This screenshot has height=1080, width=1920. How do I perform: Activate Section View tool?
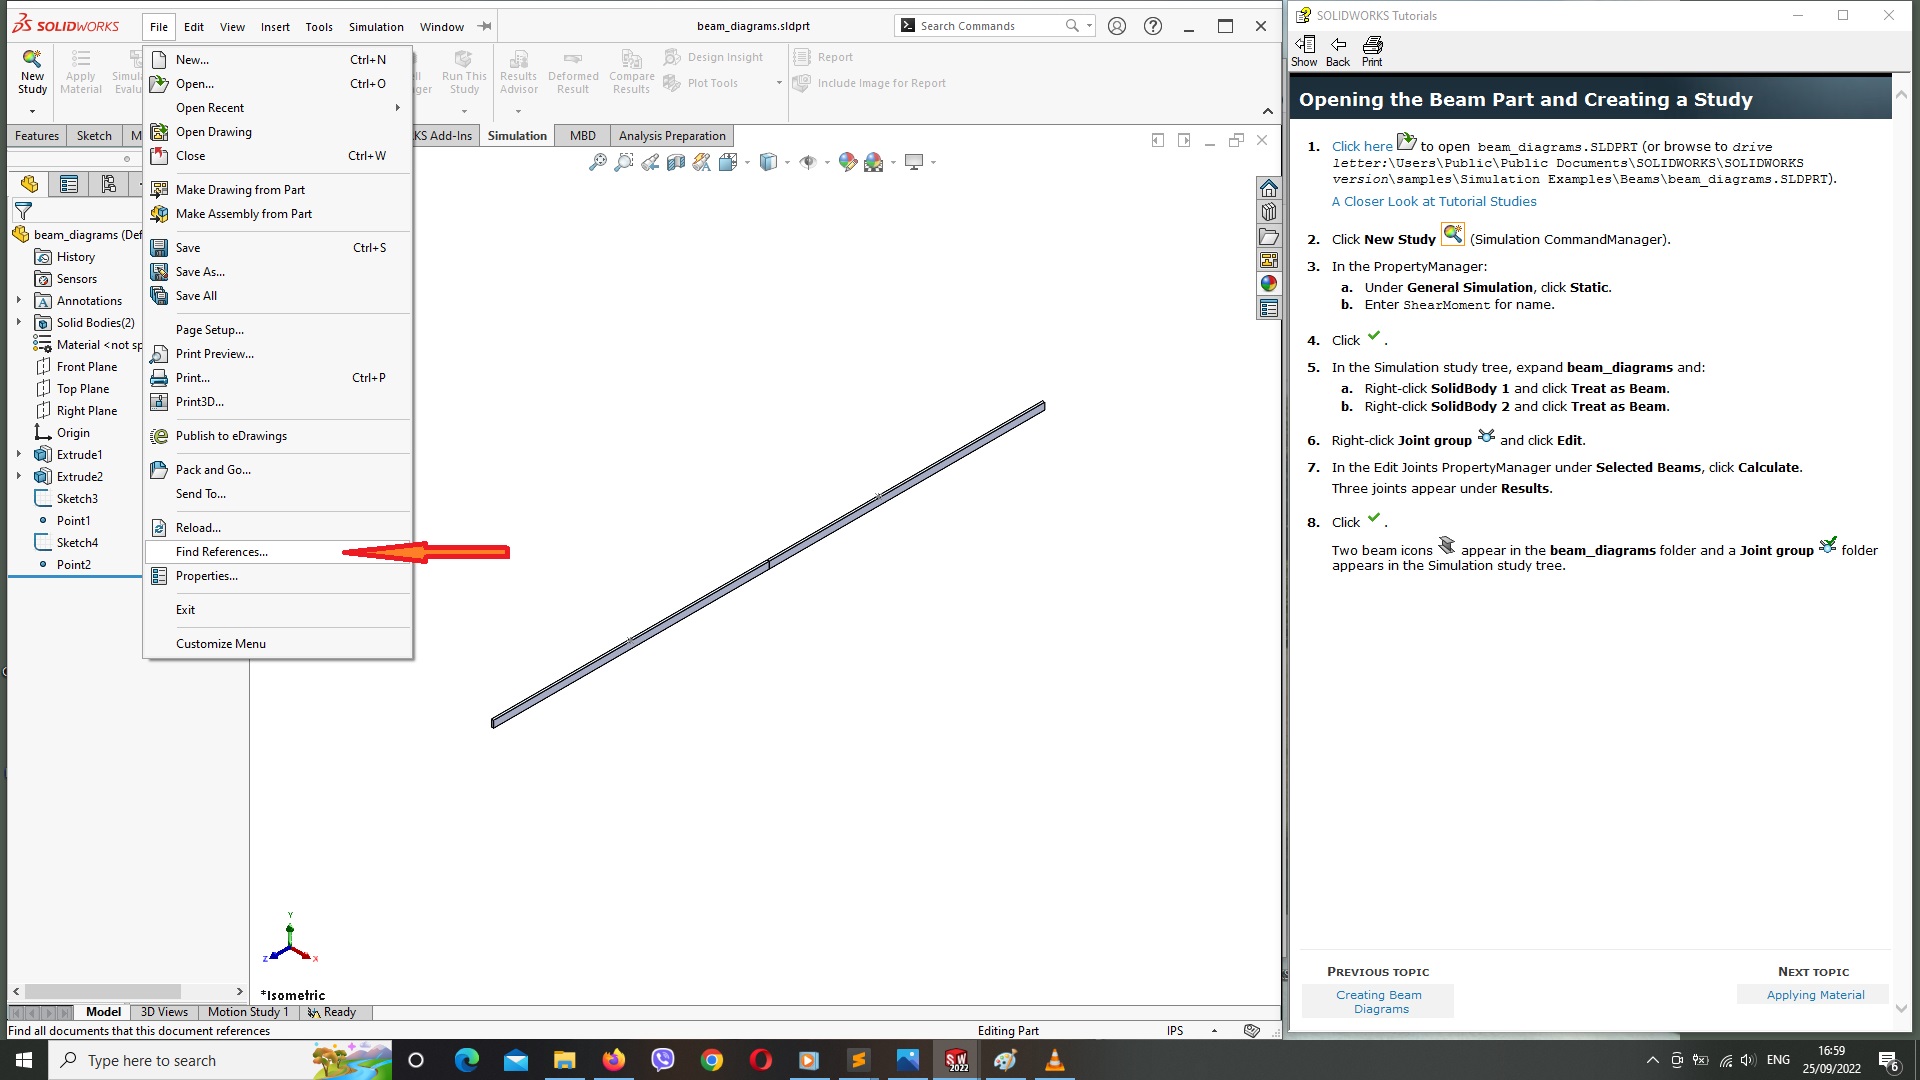pos(676,162)
